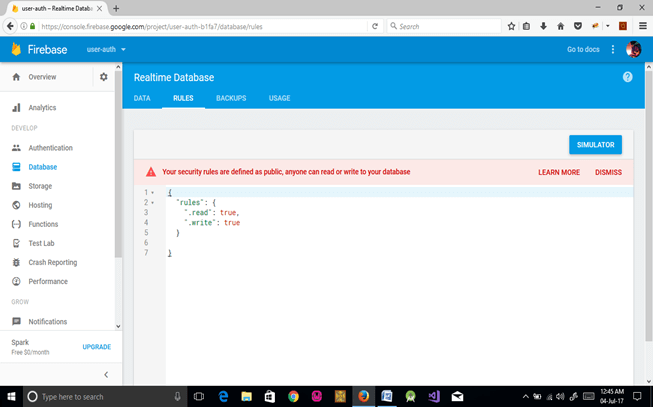Collapse the sidebar with chevron arrow
The height and width of the screenshot is (407, 653).
coord(106,375)
